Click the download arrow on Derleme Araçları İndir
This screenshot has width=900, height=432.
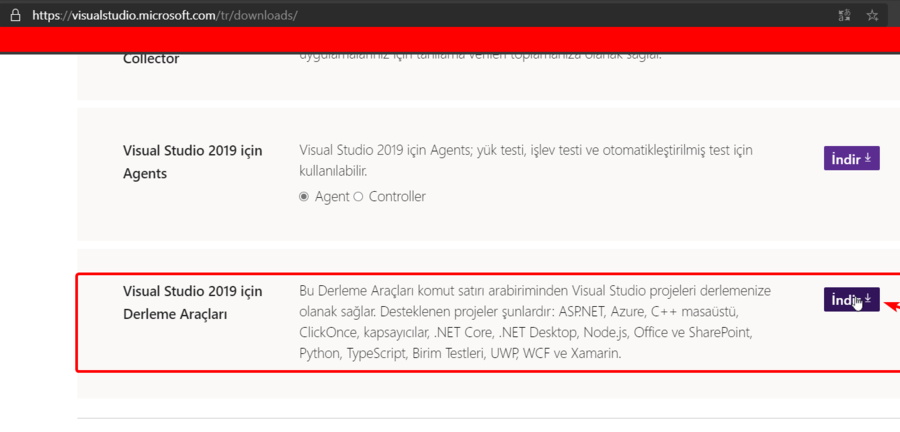pos(868,299)
